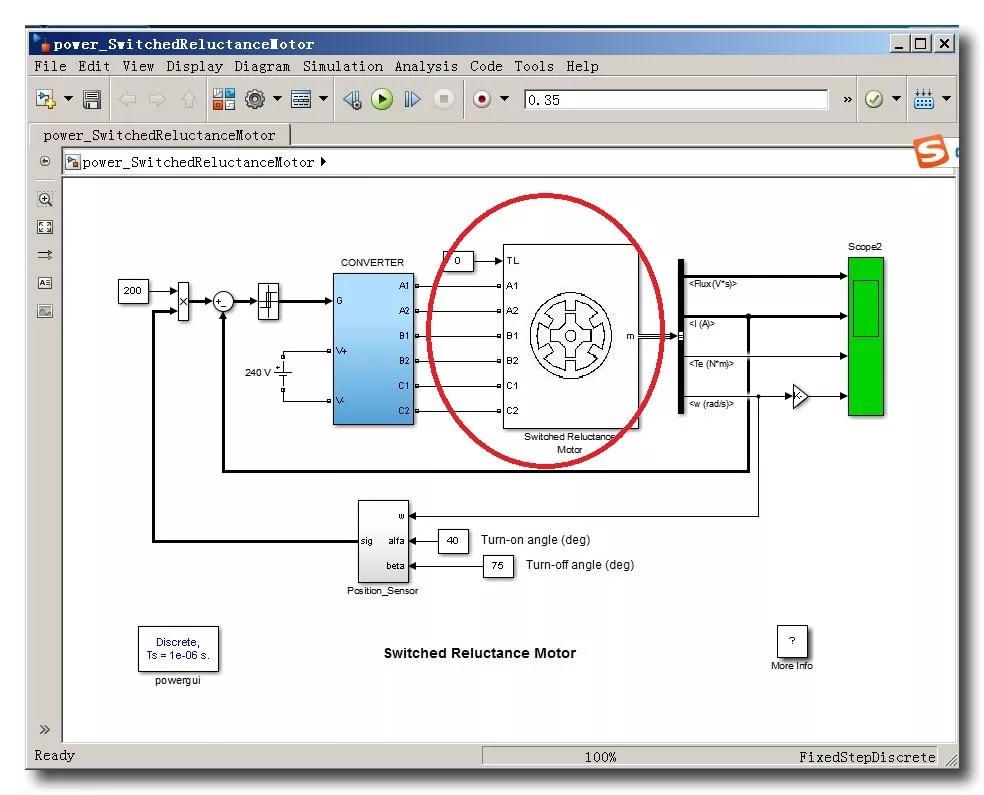984x795 pixels.
Task: Click the simulation stop time field
Action: (x=676, y=100)
